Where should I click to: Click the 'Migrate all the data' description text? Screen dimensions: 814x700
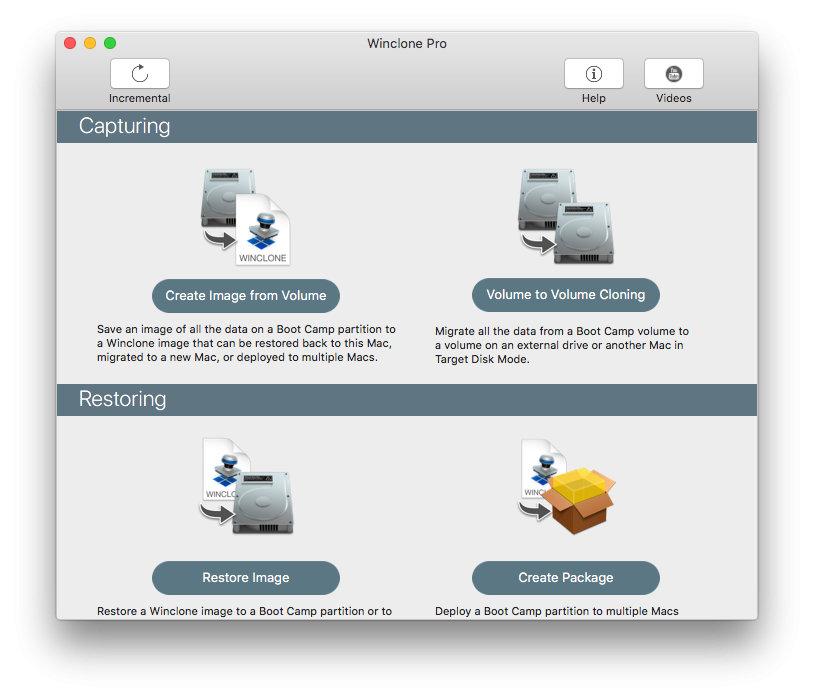tap(562, 345)
